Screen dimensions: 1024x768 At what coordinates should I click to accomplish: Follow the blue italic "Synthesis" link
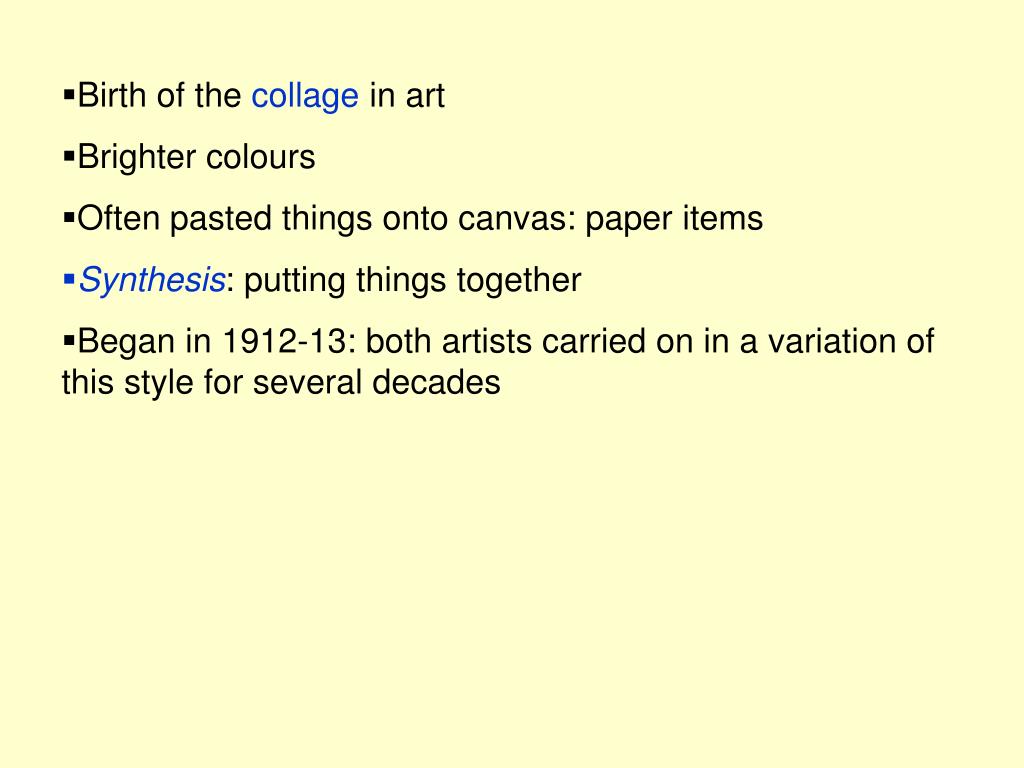pos(152,281)
